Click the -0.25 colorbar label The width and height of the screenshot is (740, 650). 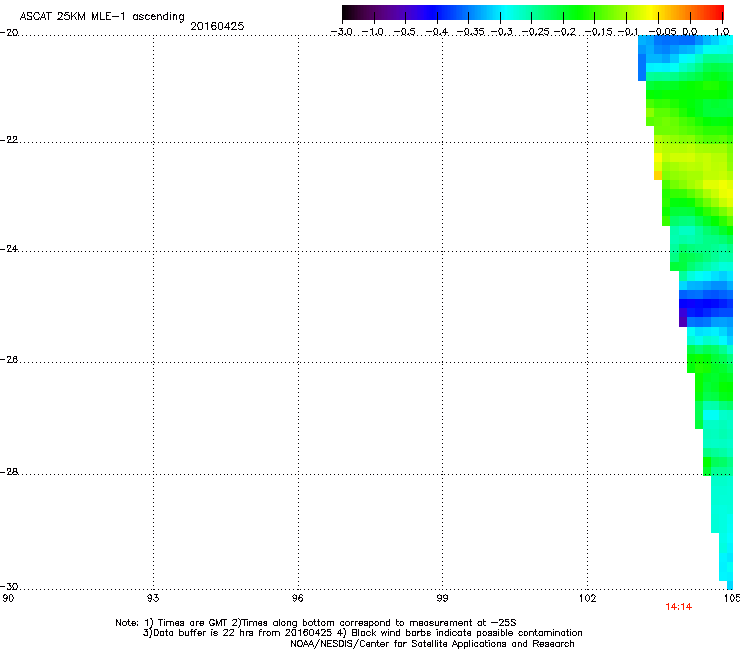point(536,32)
